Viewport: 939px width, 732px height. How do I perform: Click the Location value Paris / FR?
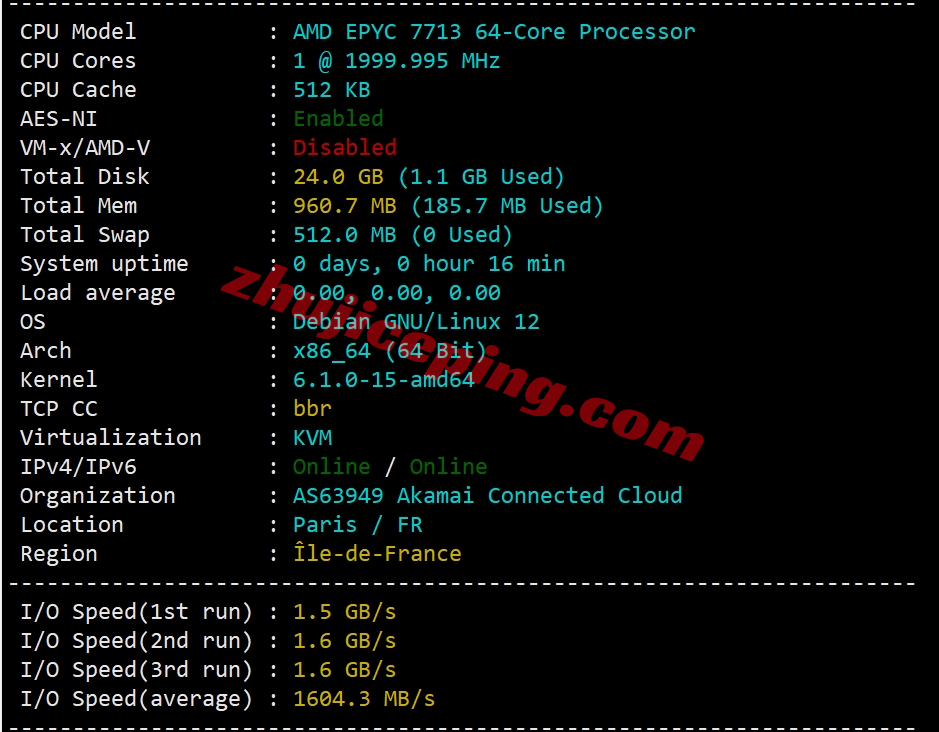coord(358,525)
